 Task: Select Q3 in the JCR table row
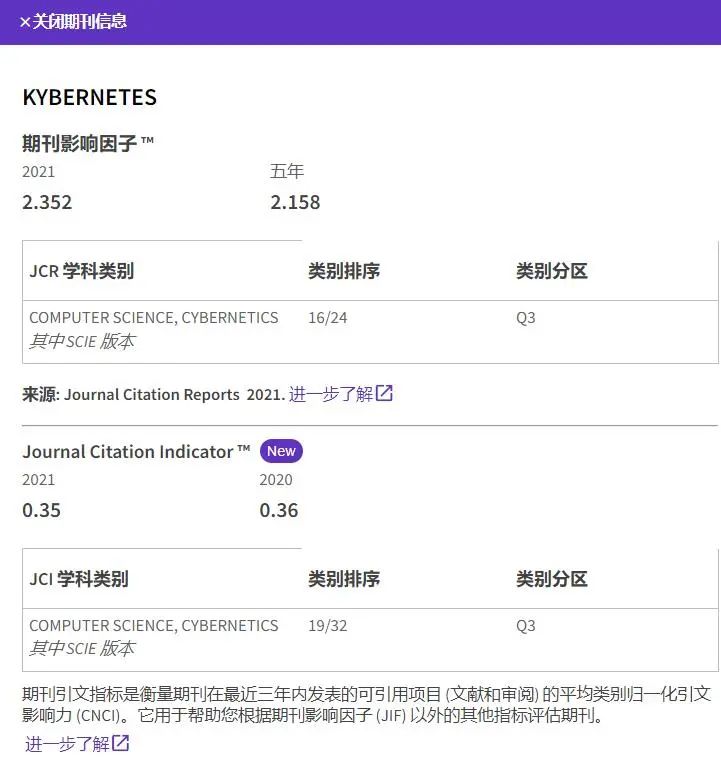coord(526,317)
